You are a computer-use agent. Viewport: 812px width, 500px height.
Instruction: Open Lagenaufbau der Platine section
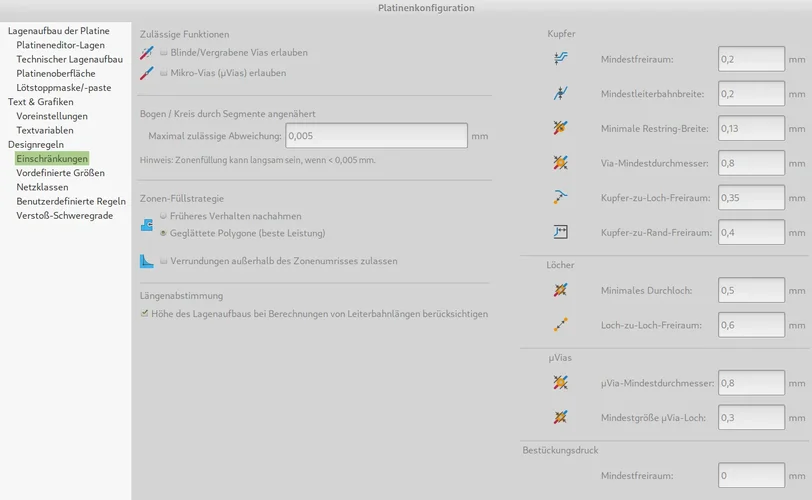tap(59, 31)
